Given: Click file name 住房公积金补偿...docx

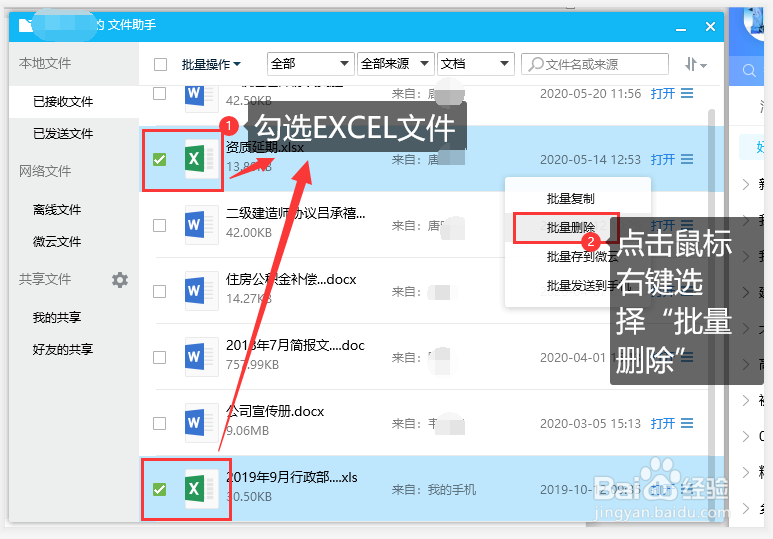Looking at the screenshot, I should [291, 279].
